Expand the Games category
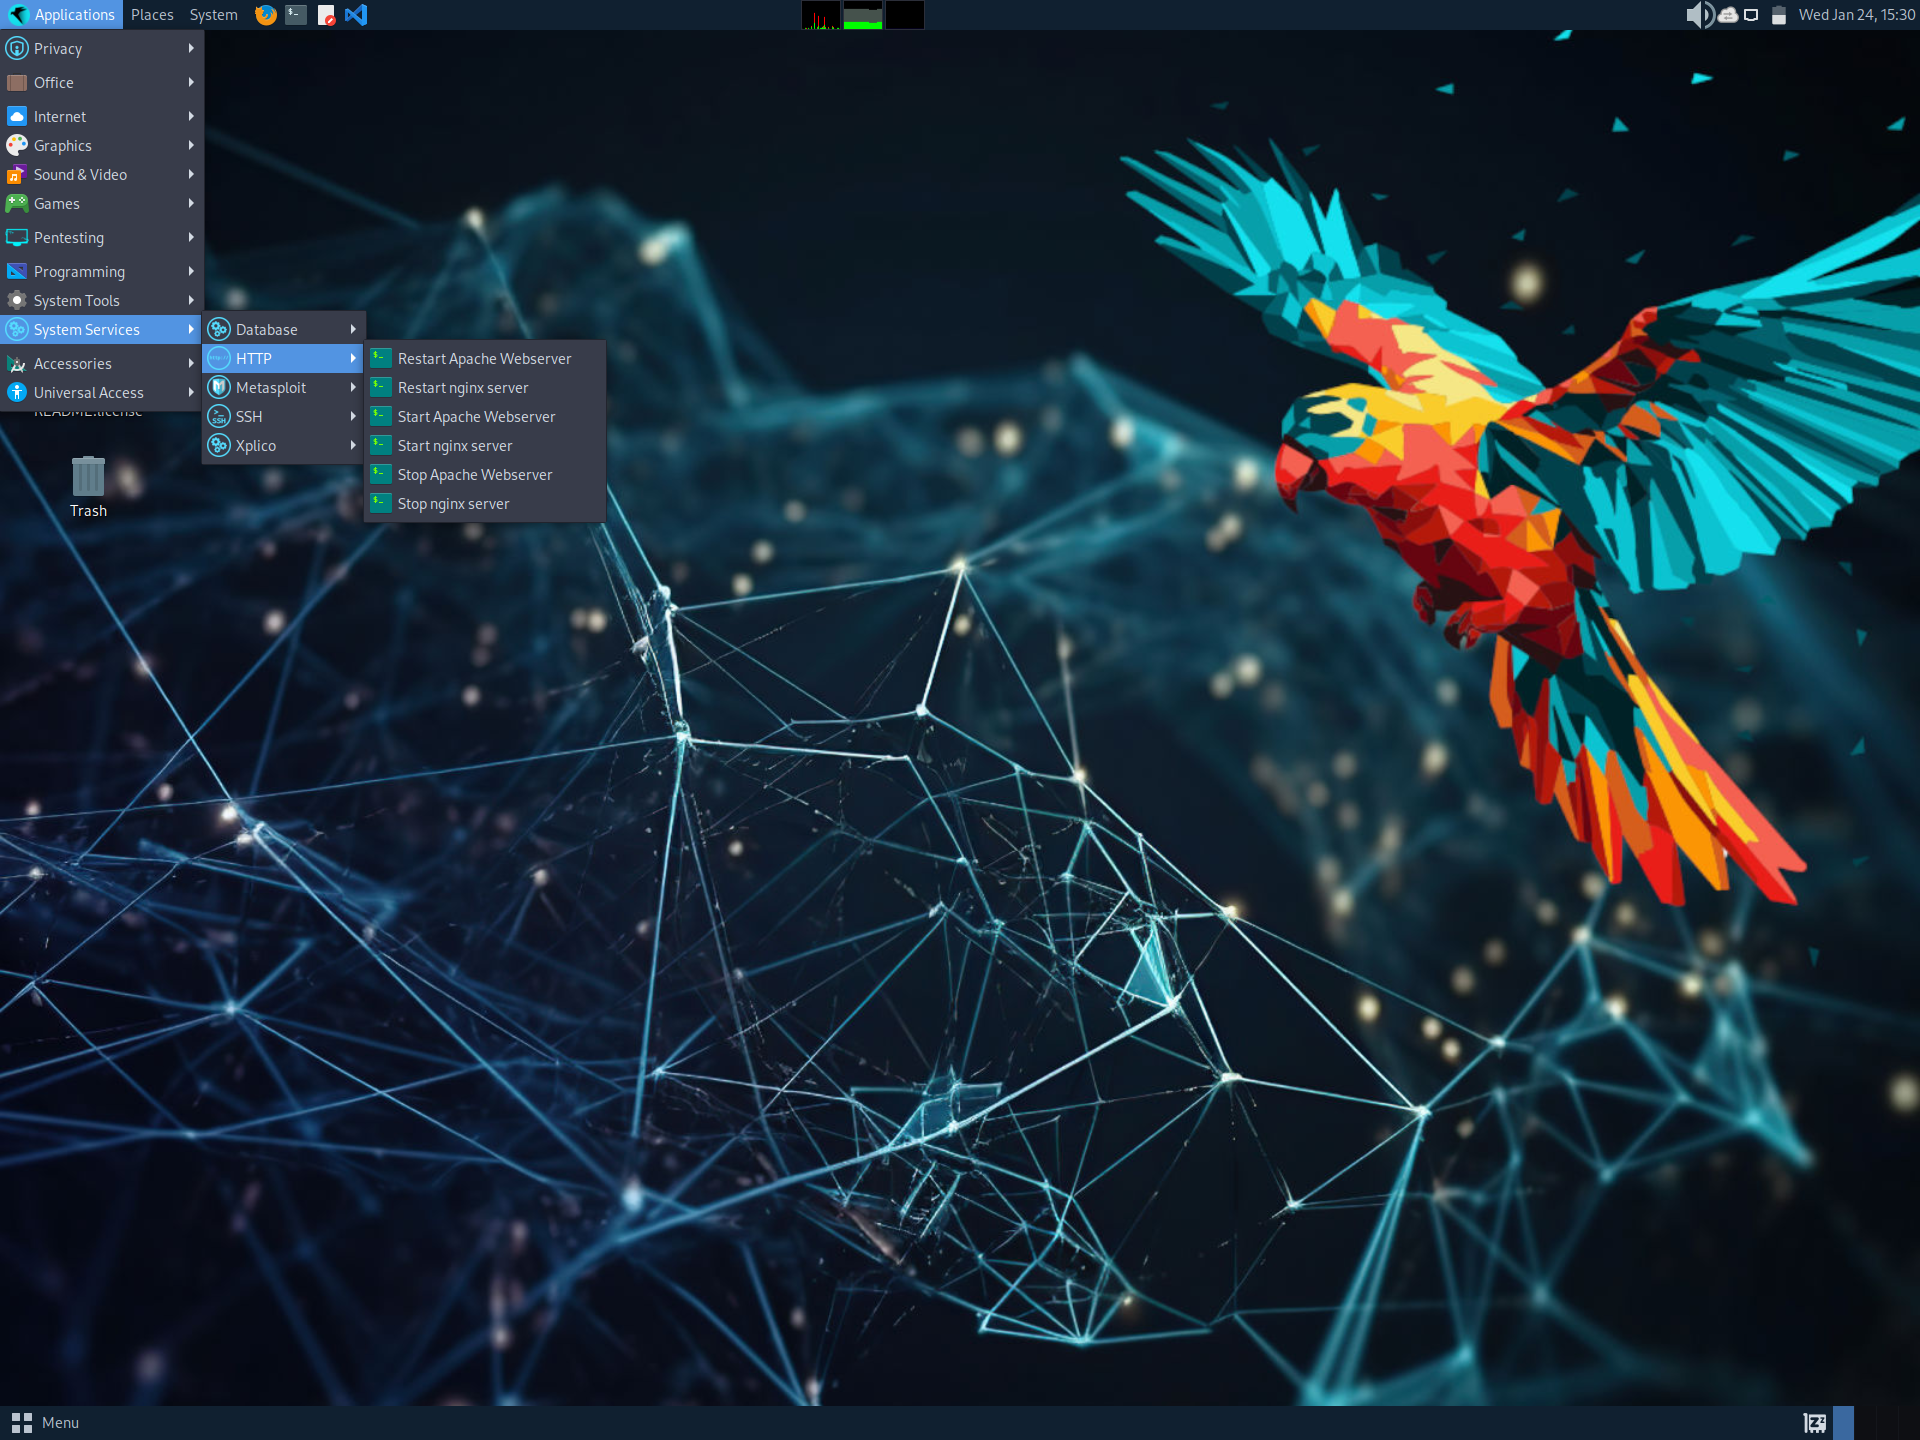This screenshot has width=1920, height=1440. point(101,203)
